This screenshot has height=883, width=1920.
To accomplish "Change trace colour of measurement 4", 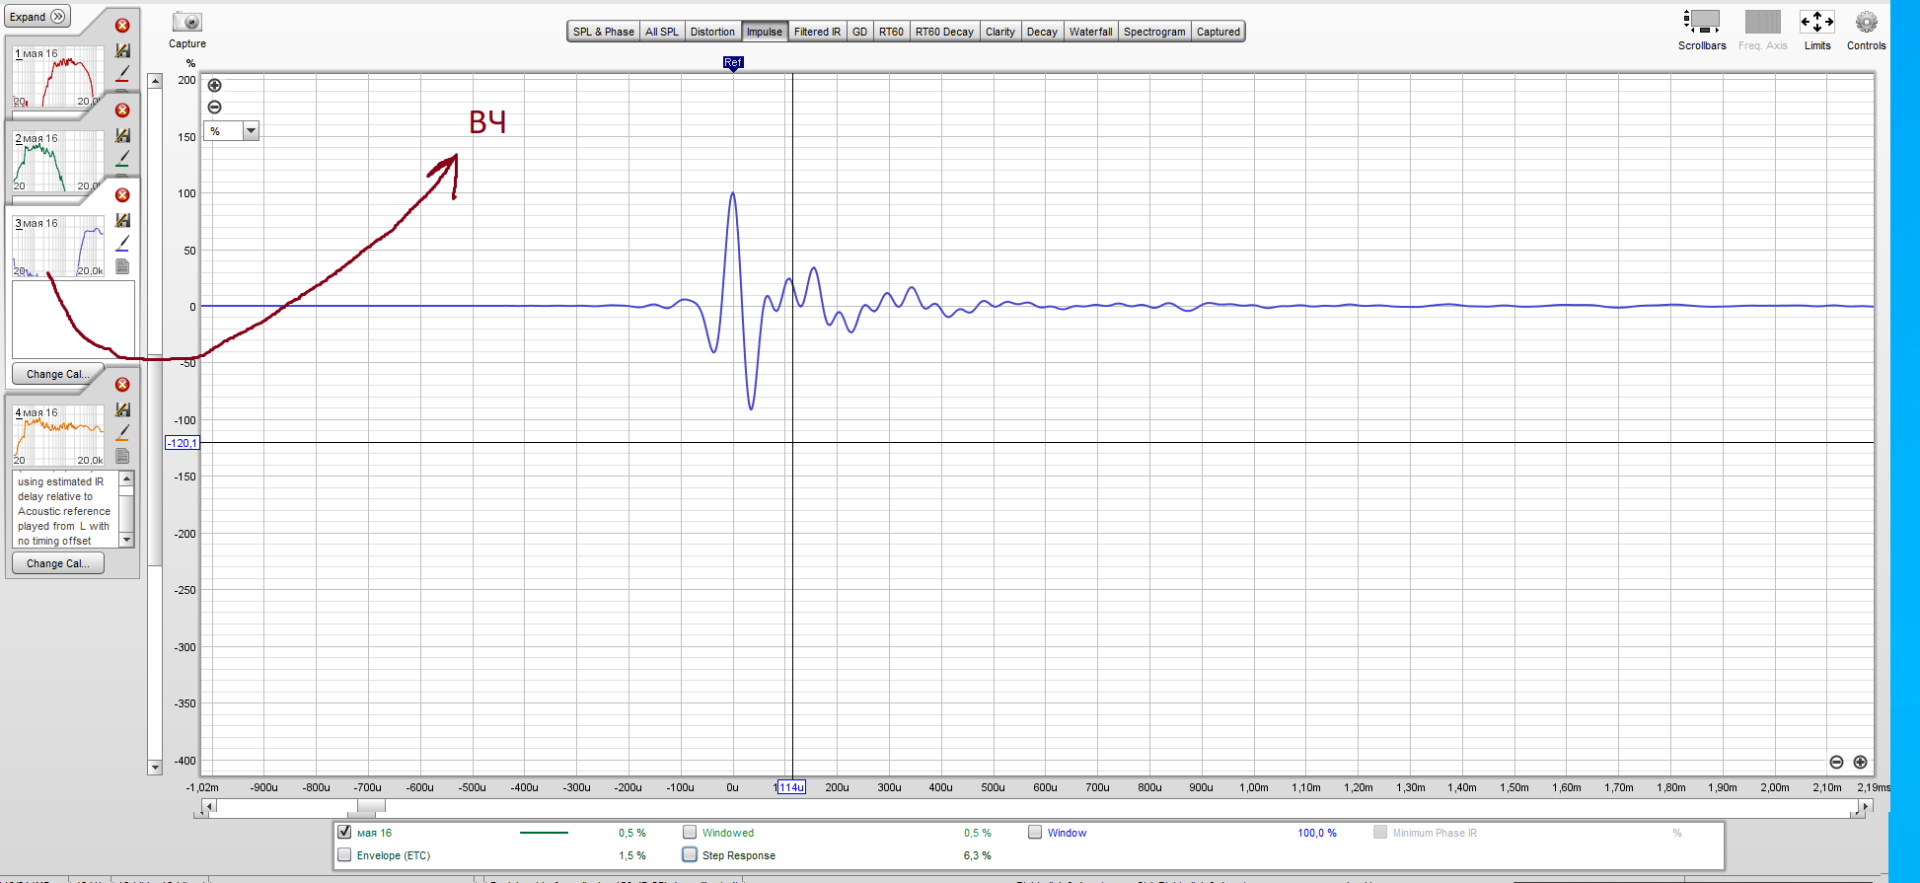I will (123, 433).
